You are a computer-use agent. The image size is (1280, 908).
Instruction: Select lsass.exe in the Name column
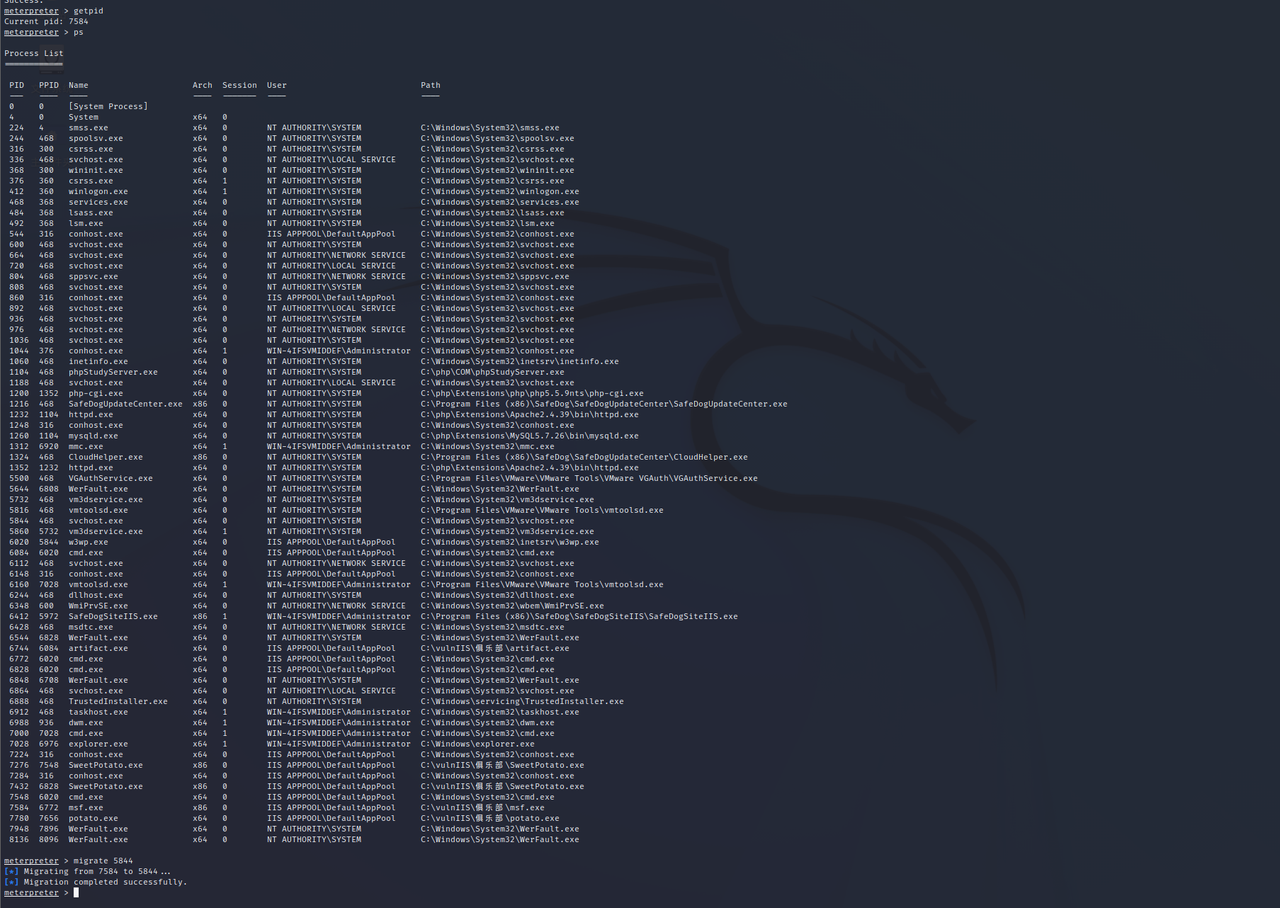(x=91, y=213)
